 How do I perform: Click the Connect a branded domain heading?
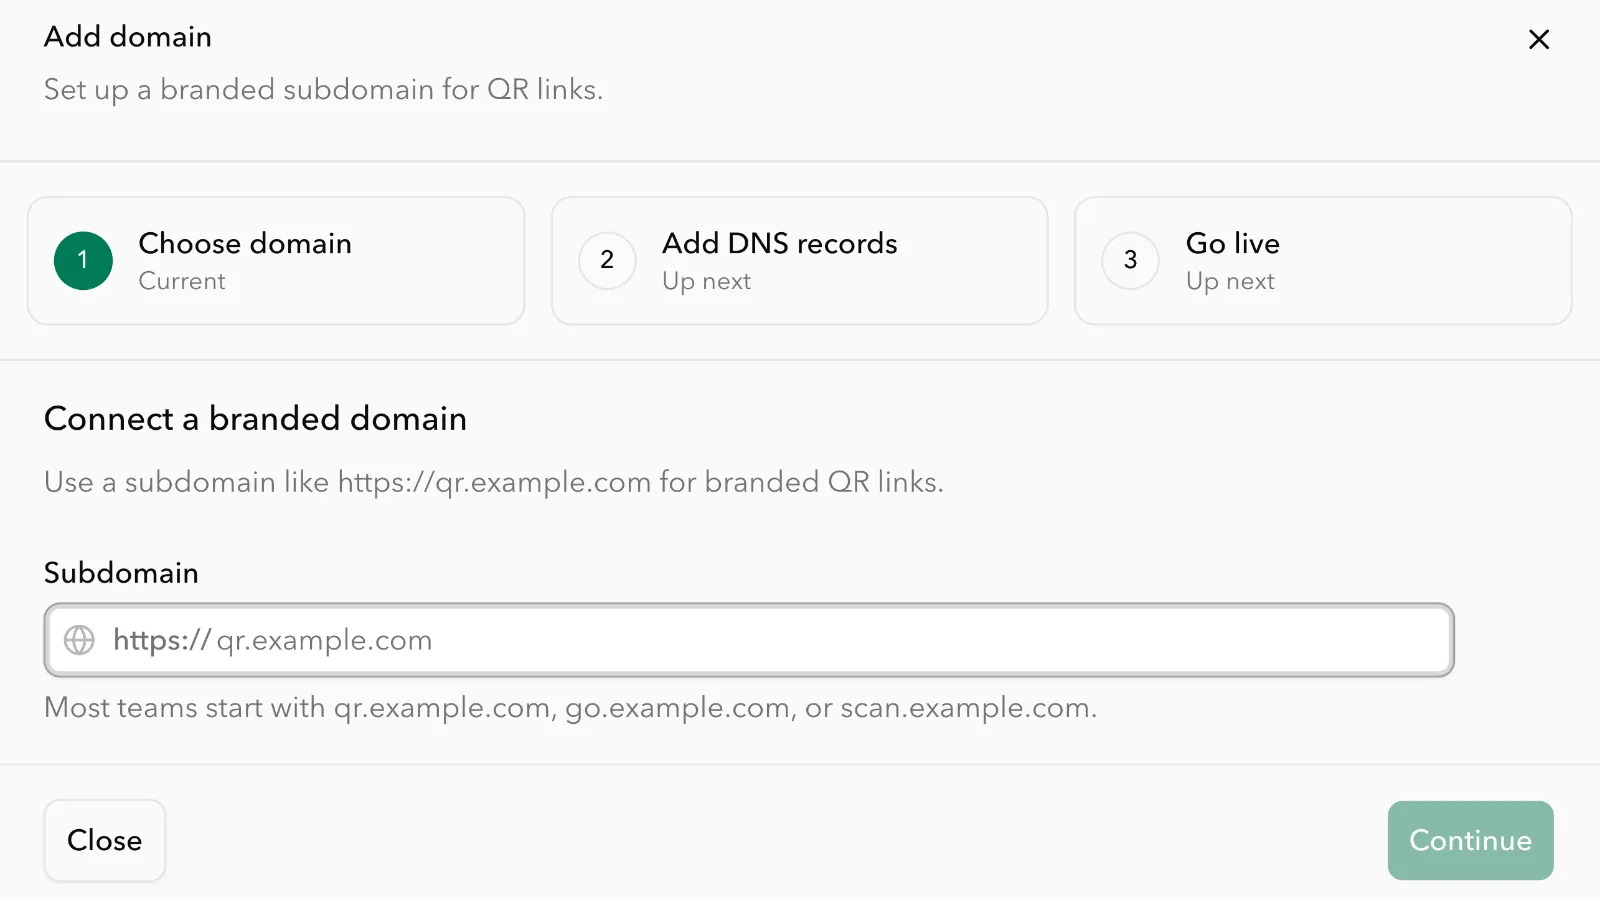tap(255, 418)
